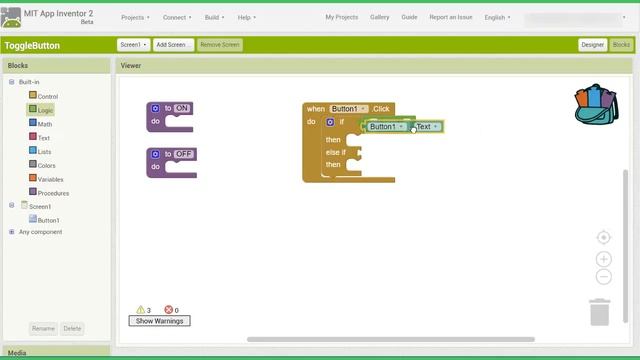Click the trash can icon
This screenshot has width=640, height=360.
pos(600,312)
